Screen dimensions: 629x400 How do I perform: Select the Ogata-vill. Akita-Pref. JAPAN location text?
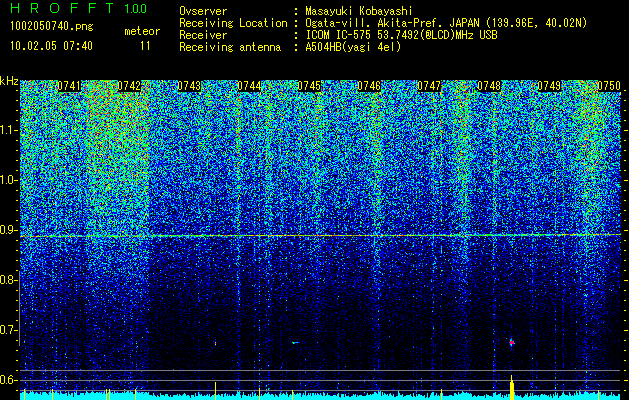click(x=446, y=23)
